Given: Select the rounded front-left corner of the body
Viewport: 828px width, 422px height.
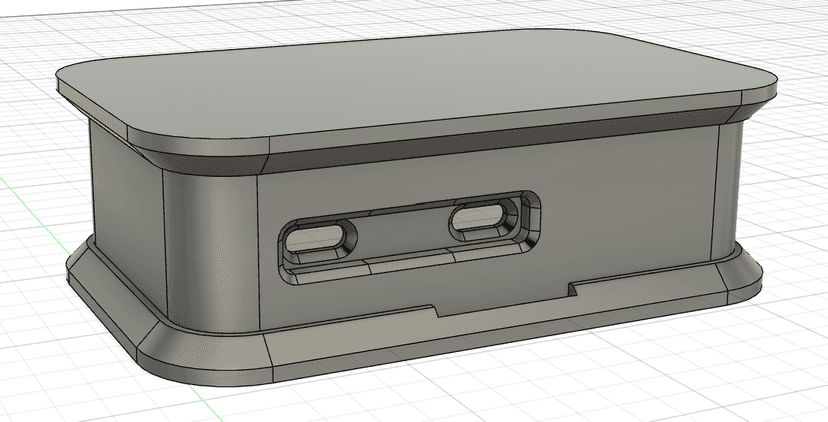Looking at the screenshot, I should (210, 248).
